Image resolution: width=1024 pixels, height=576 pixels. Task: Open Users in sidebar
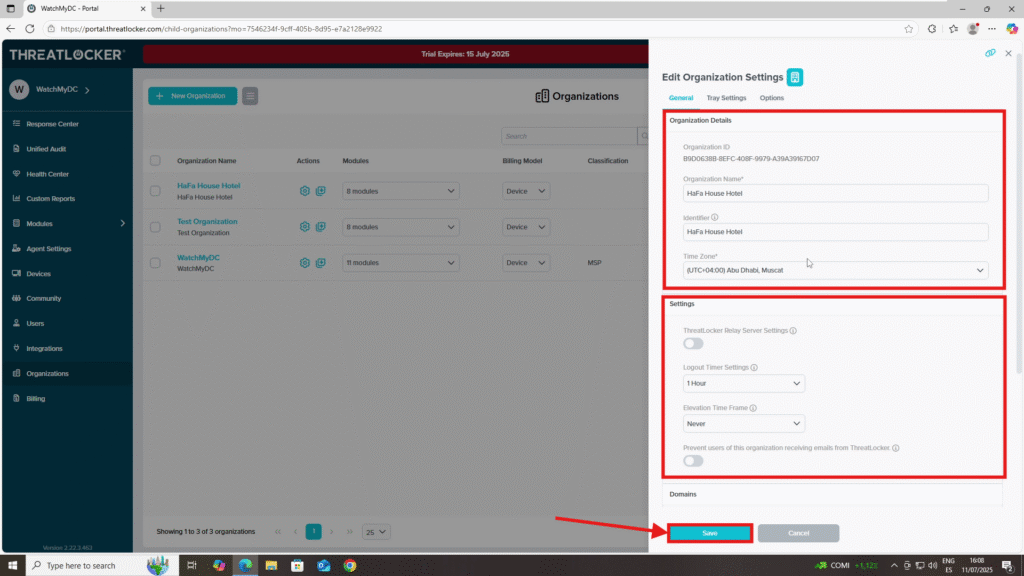35,323
